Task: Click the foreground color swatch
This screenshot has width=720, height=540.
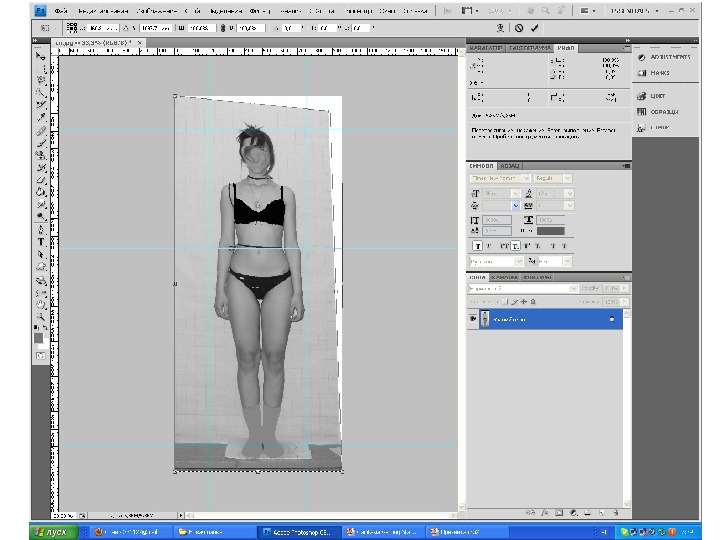Action: [39, 338]
